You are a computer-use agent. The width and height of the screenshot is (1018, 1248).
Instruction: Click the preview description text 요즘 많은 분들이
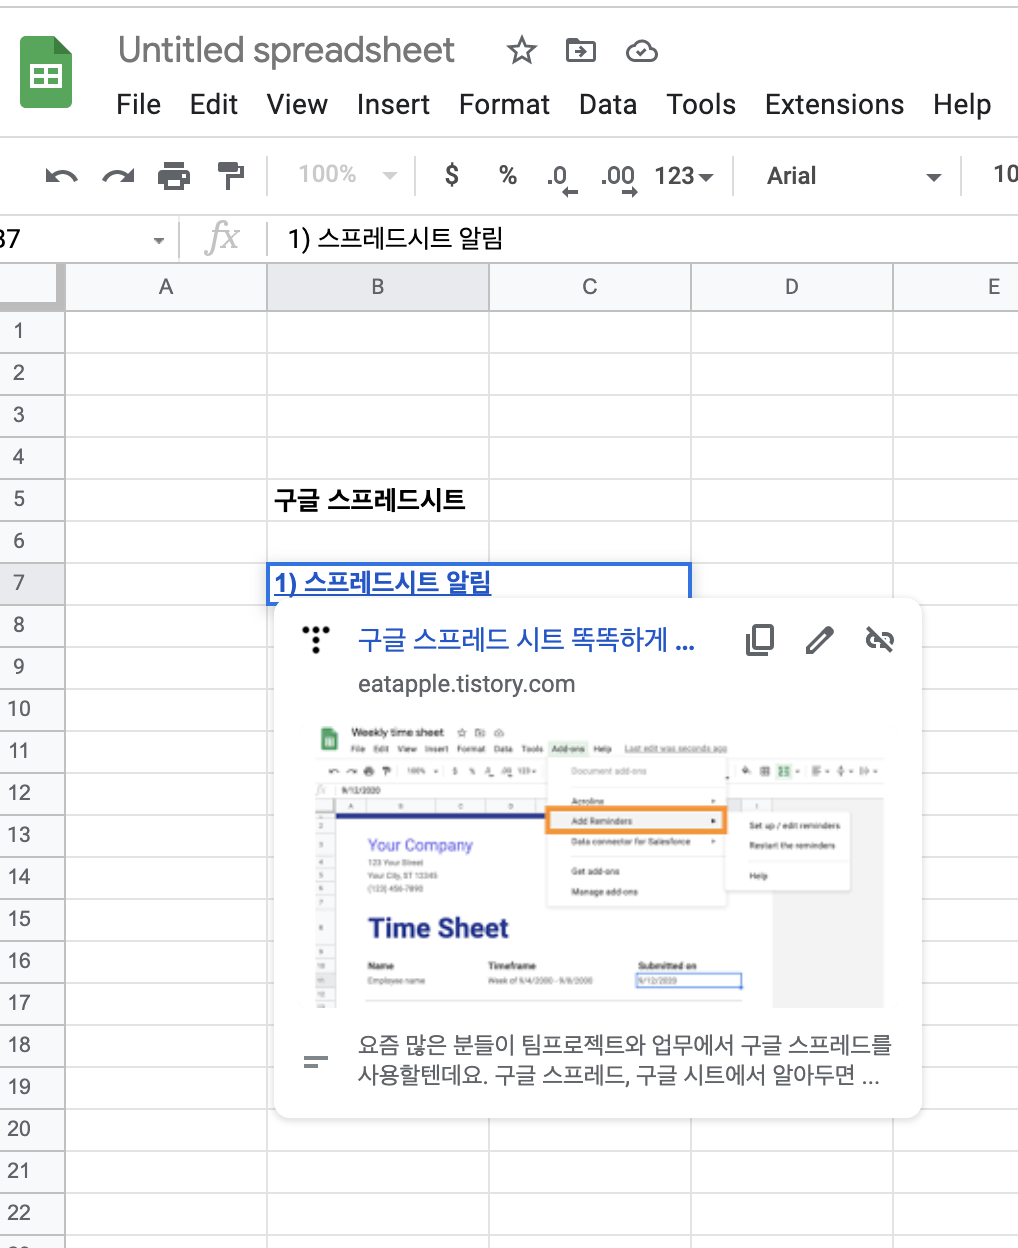click(x=624, y=1060)
